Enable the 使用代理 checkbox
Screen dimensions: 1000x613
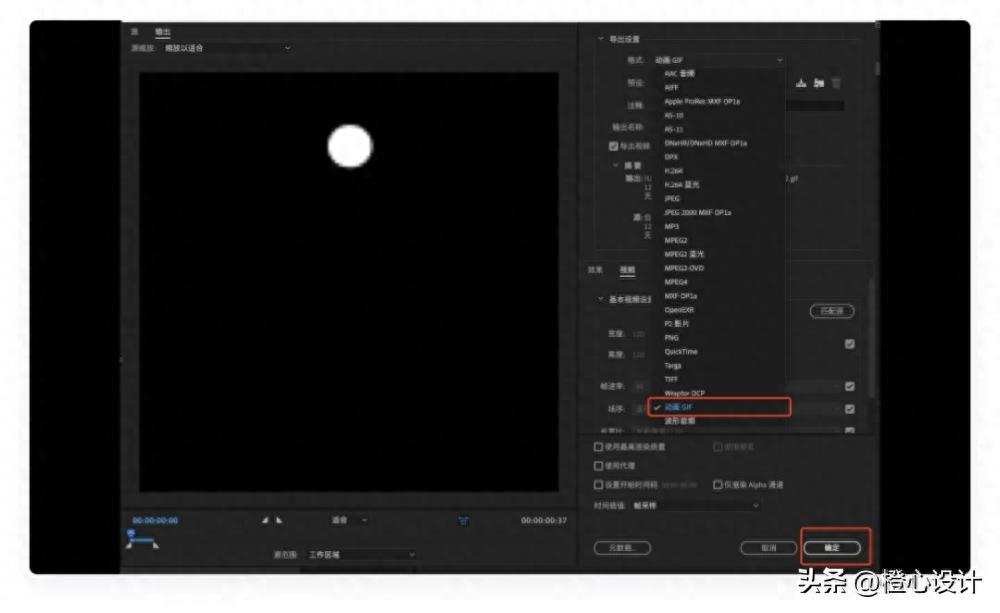pos(598,466)
